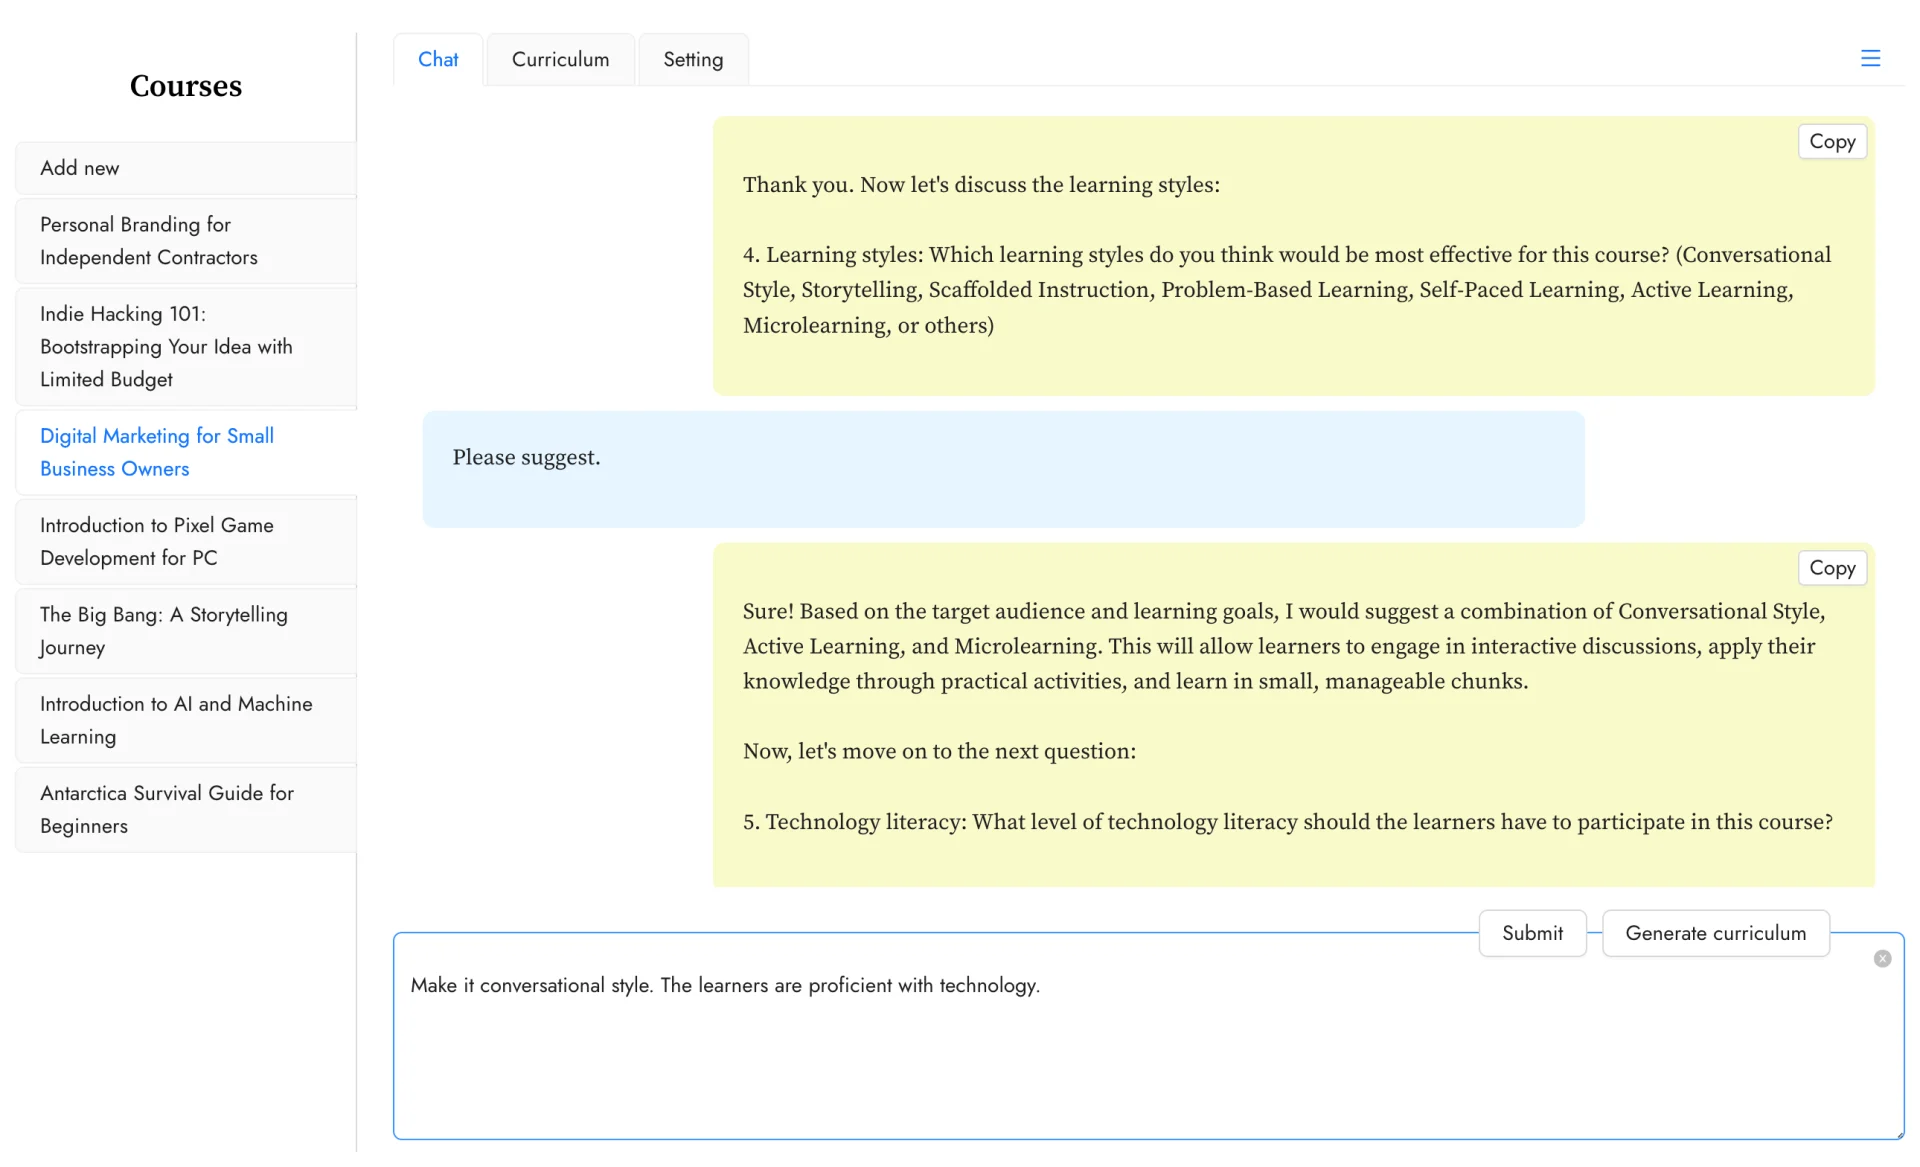Clear the text input with X icon
Viewport: 1920px width, 1167px height.
(x=1882, y=958)
